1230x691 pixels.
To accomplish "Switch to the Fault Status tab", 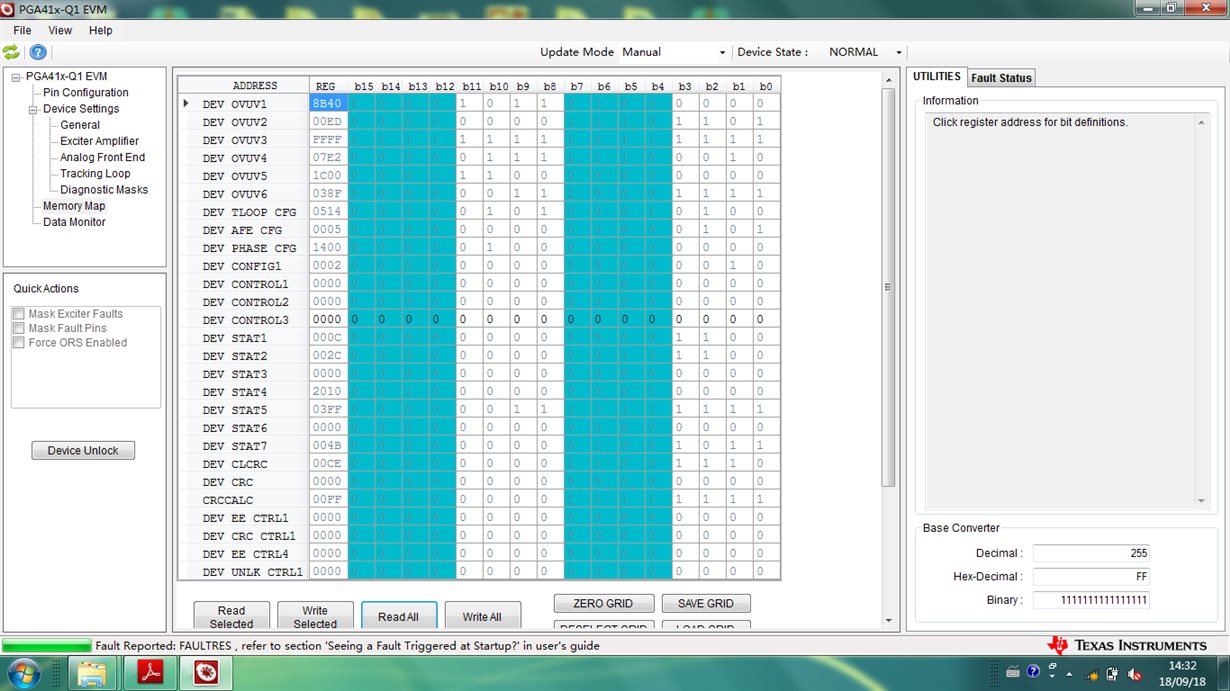I will click(x=1001, y=78).
